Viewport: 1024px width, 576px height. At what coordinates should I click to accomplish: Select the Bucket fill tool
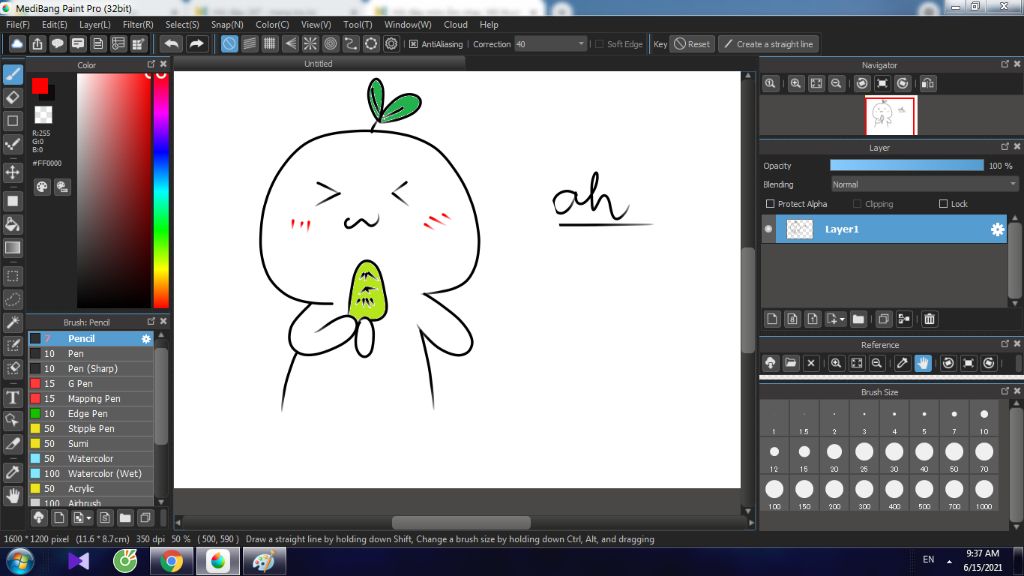coord(13,225)
